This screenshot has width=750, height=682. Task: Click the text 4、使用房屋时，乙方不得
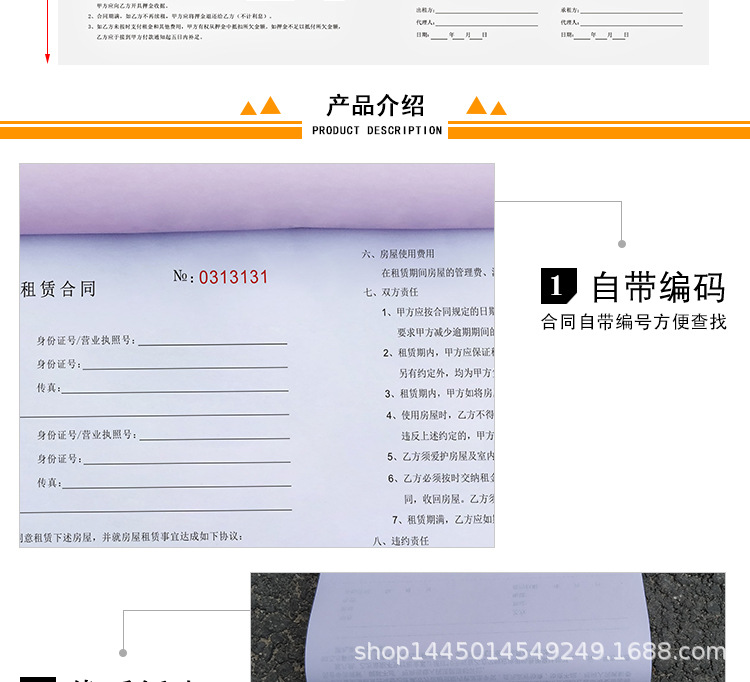coord(440,415)
